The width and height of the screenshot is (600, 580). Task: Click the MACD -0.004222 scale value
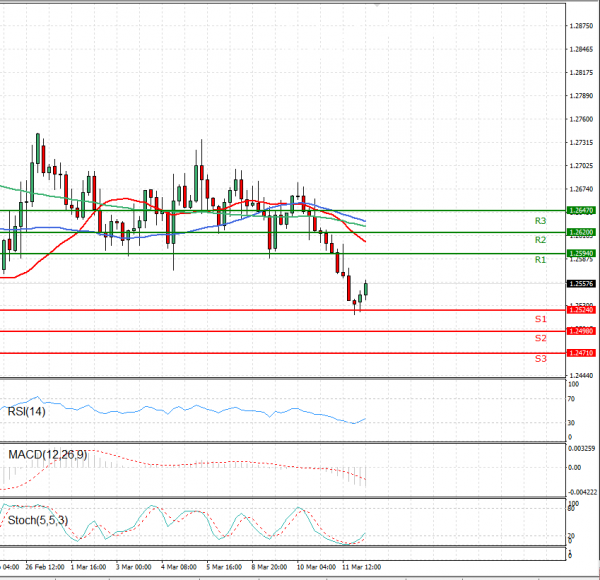pyautogui.click(x=582, y=492)
